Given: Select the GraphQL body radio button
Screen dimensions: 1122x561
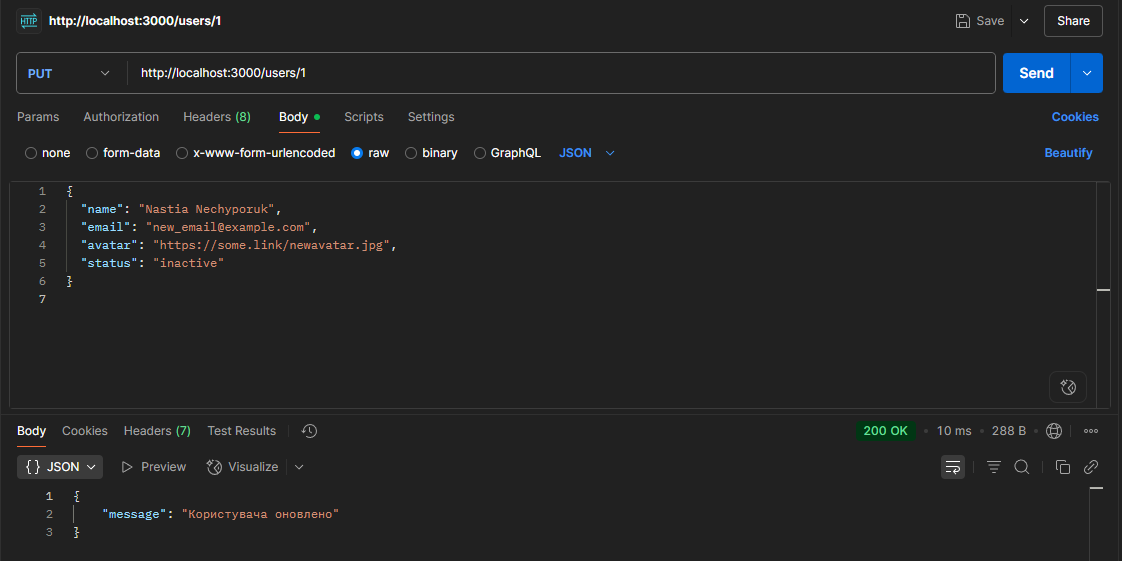Looking at the screenshot, I should coord(479,153).
